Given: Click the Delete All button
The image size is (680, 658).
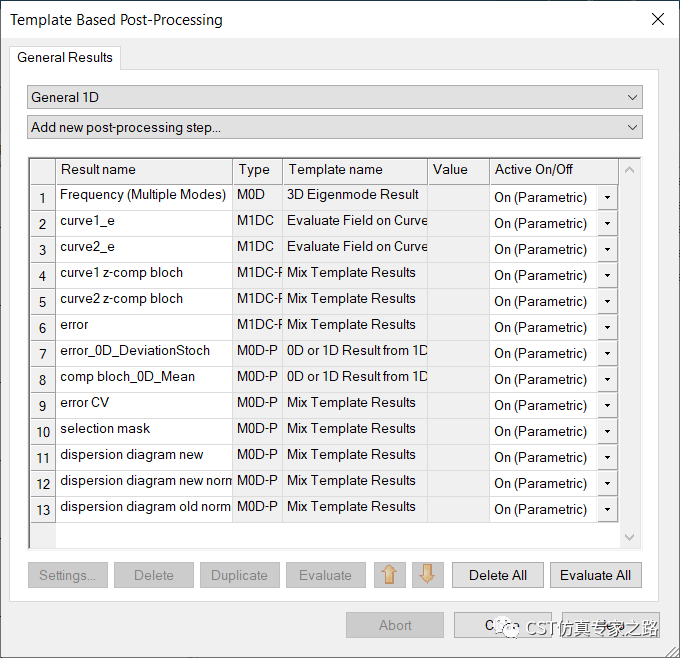Looking at the screenshot, I should [x=497, y=575].
